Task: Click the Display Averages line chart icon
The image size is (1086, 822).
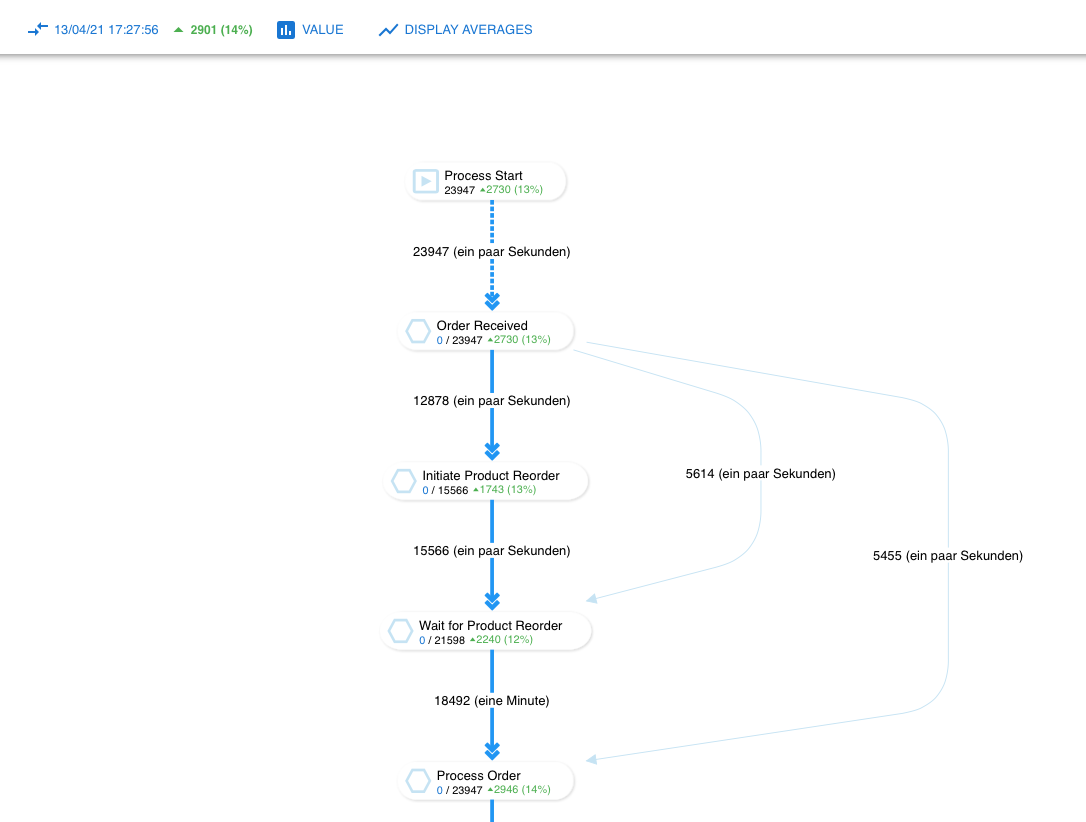Action: (x=388, y=30)
